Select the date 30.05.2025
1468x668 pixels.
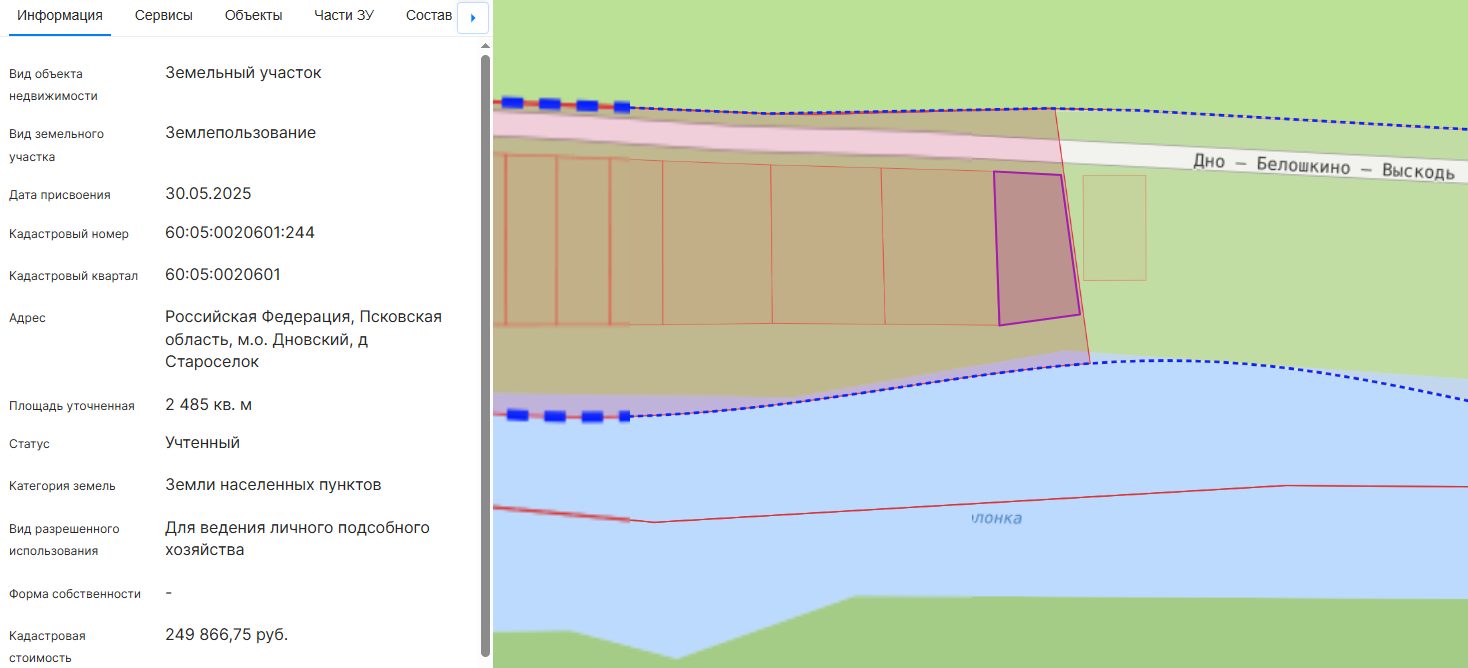[208, 193]
